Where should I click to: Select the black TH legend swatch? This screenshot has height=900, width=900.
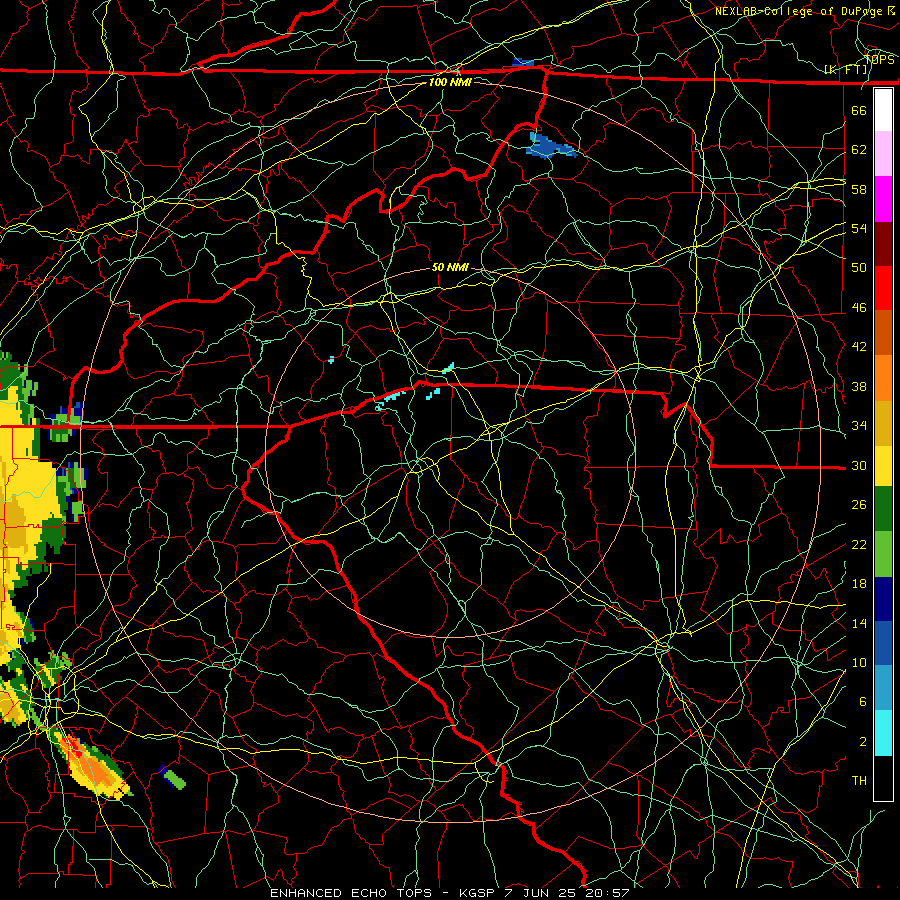pyautogui.click(x=883, y=778)
